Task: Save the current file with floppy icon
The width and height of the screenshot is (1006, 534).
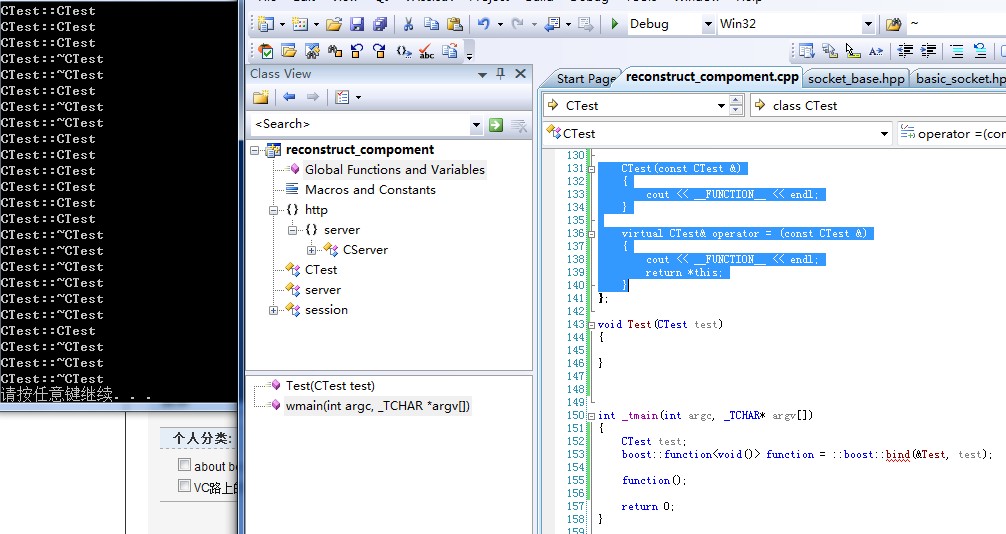Action: [x=357, y=24]
